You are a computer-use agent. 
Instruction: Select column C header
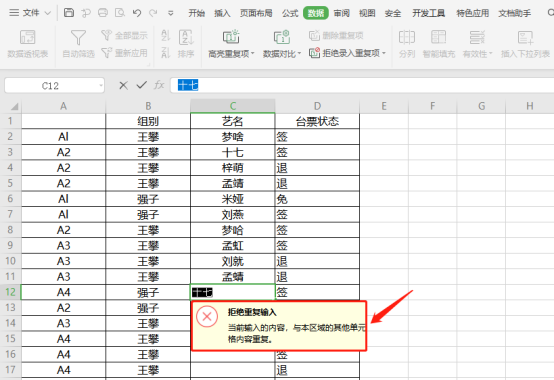point(232,106)
